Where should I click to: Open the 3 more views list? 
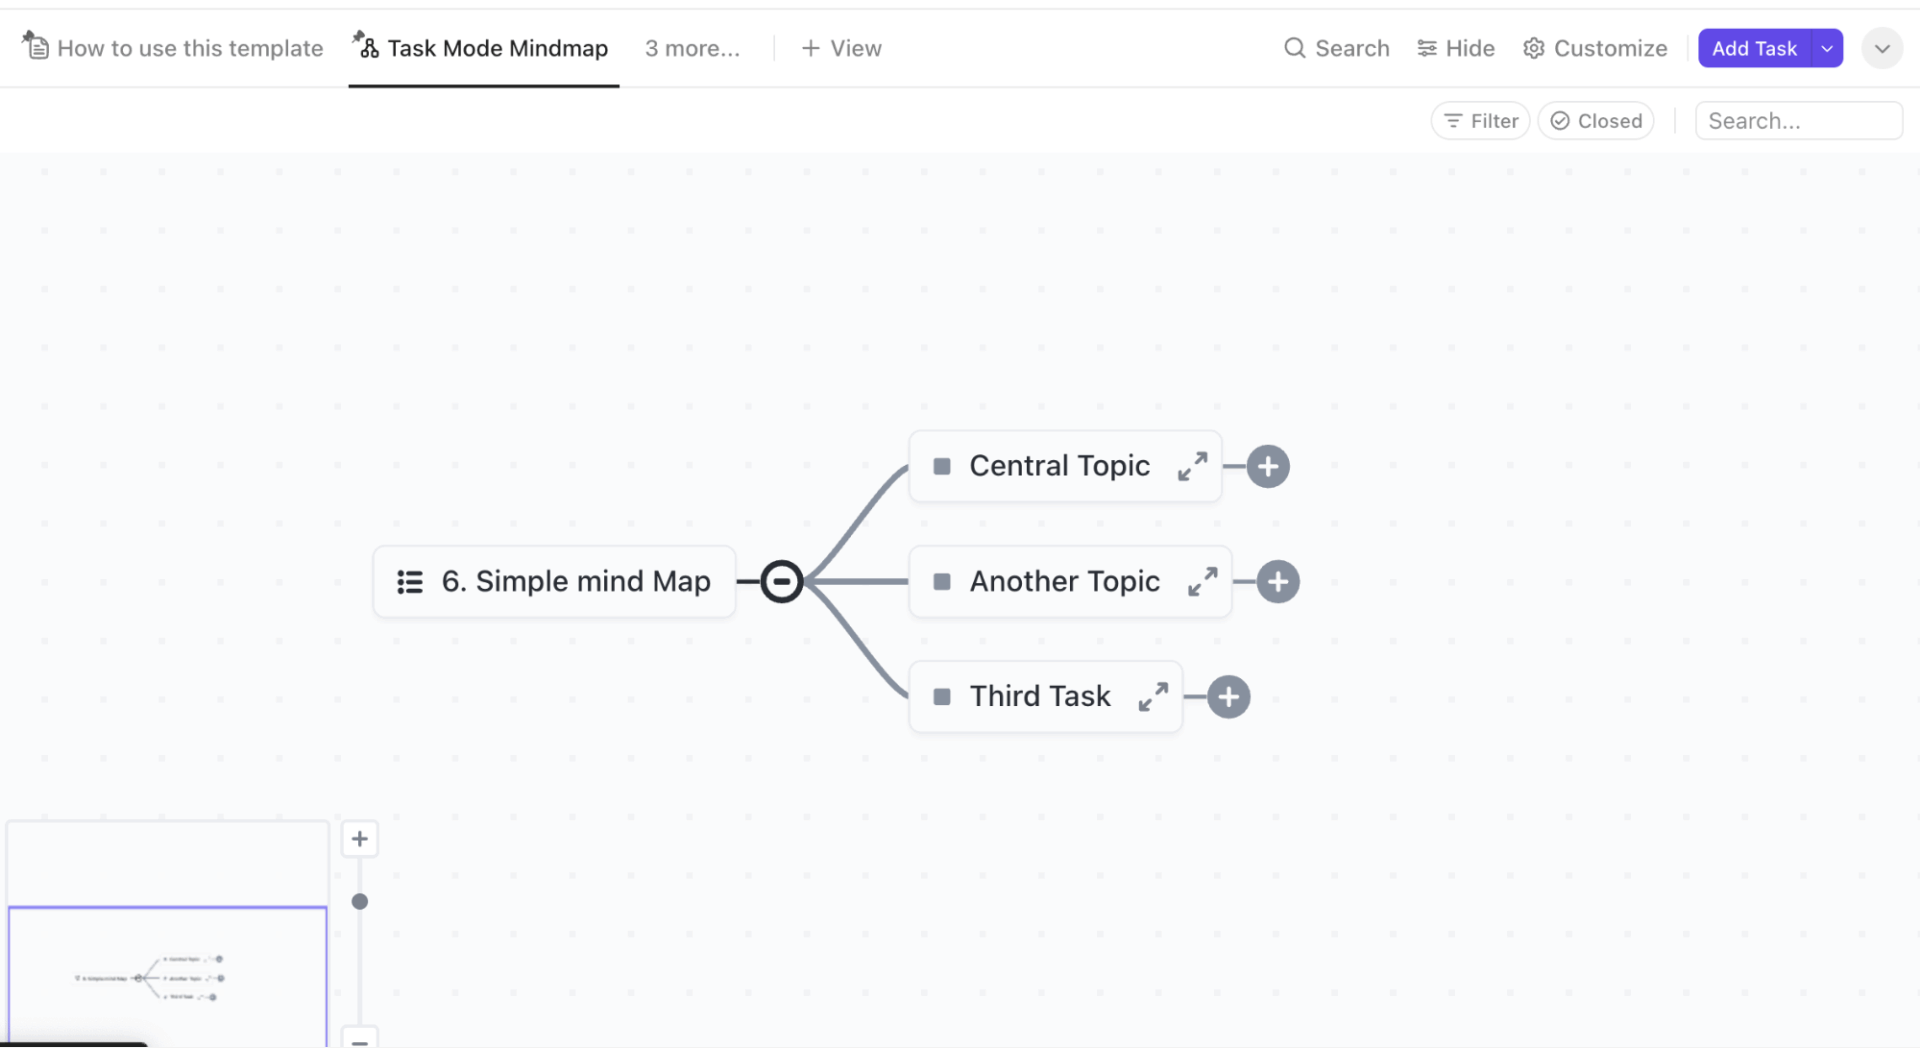pos(692,47)
